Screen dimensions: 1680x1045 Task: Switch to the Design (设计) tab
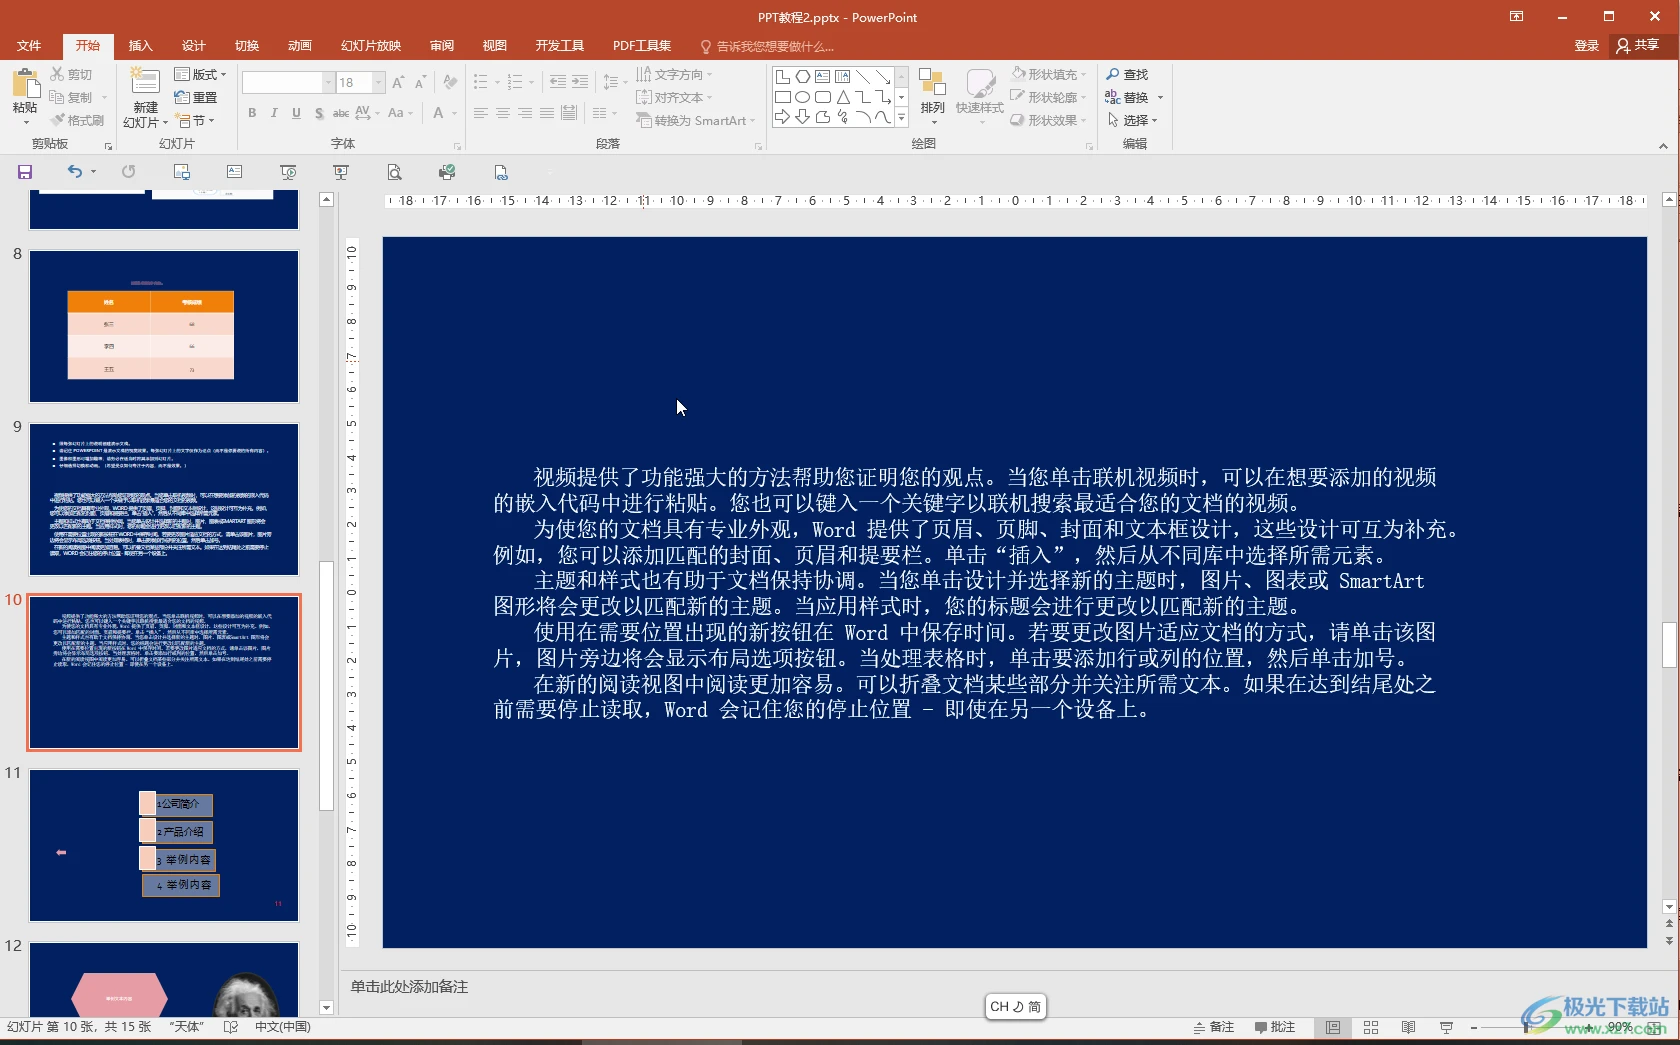tap(193, 46)
